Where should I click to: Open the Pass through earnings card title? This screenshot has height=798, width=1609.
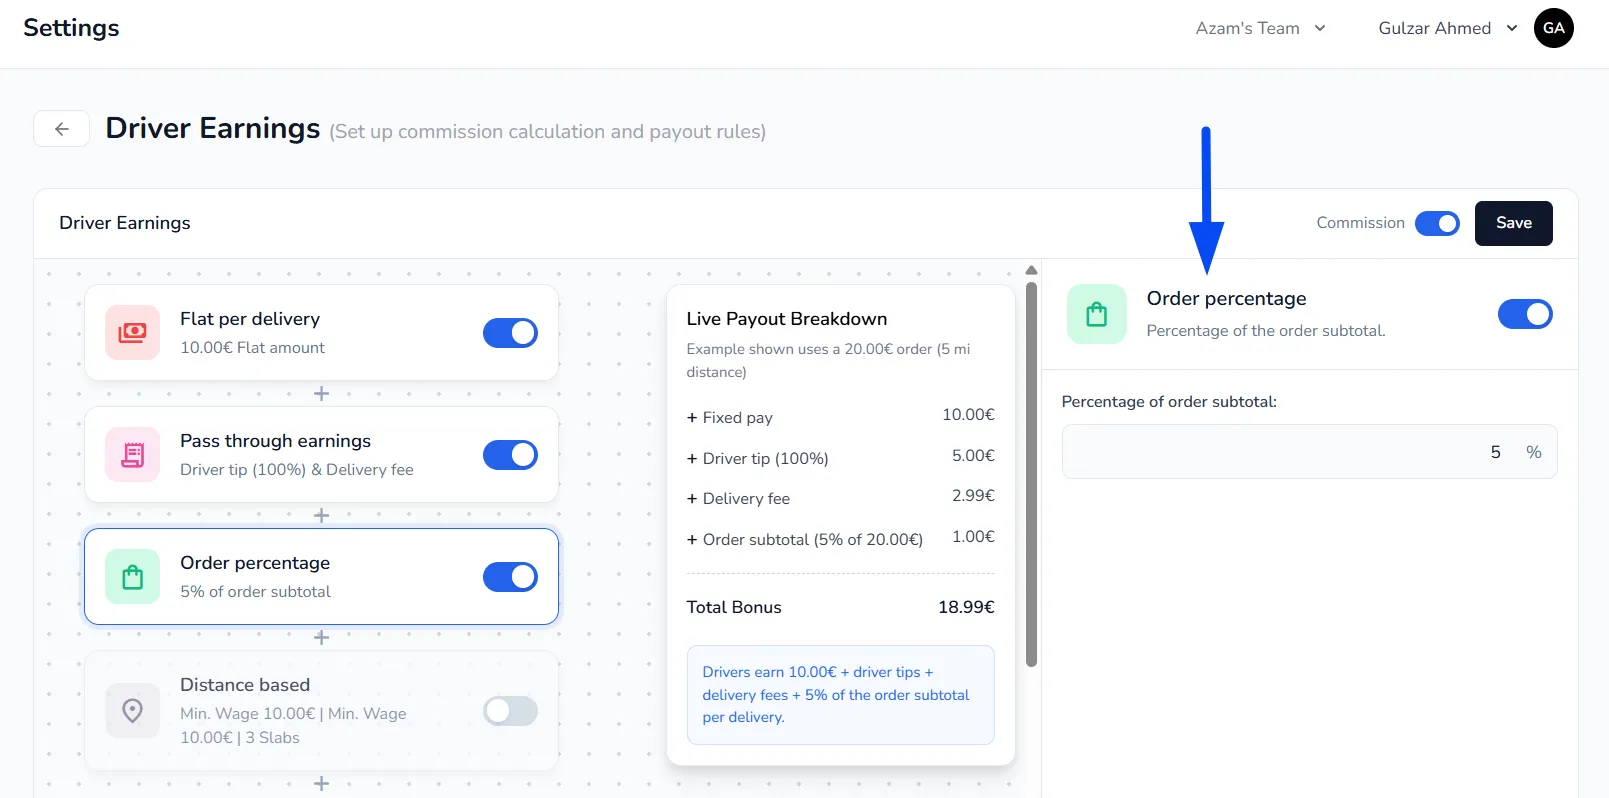[275, 441]
